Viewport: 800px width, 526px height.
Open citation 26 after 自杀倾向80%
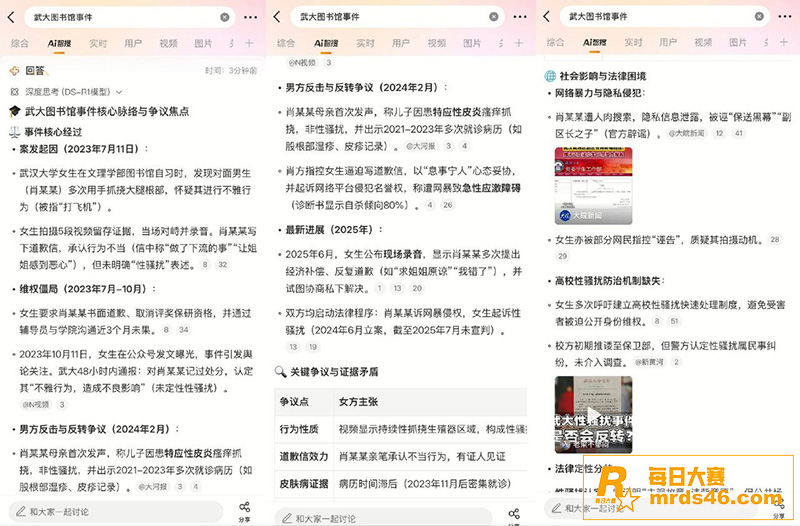pos(447,205)
